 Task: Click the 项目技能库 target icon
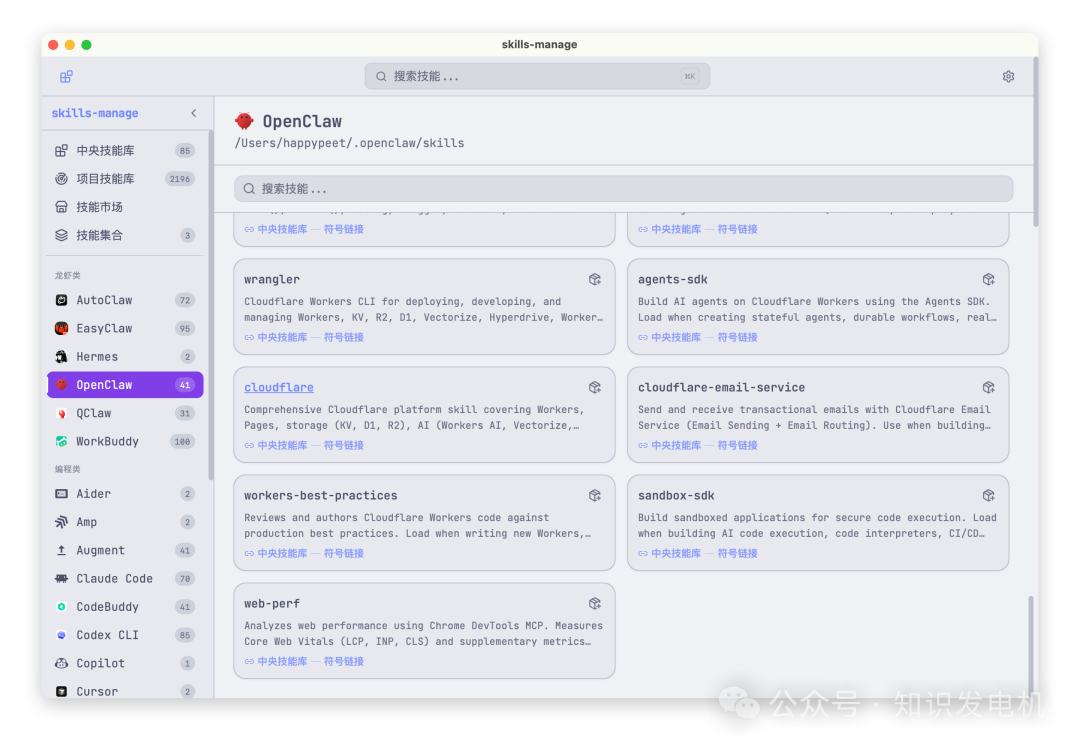(x=61, y=178)
